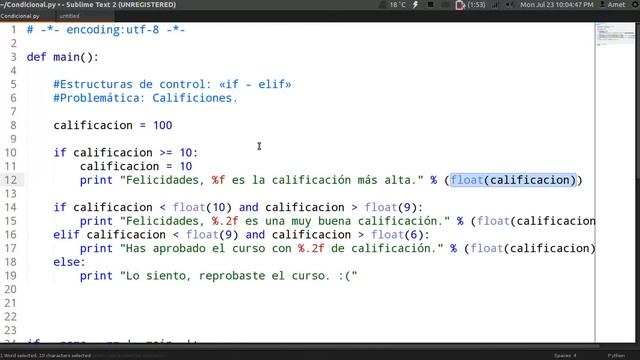This screenshot has height=360, width=640.
Task: Click line number 12 in the gutter
Action: [x=11, y=180]
